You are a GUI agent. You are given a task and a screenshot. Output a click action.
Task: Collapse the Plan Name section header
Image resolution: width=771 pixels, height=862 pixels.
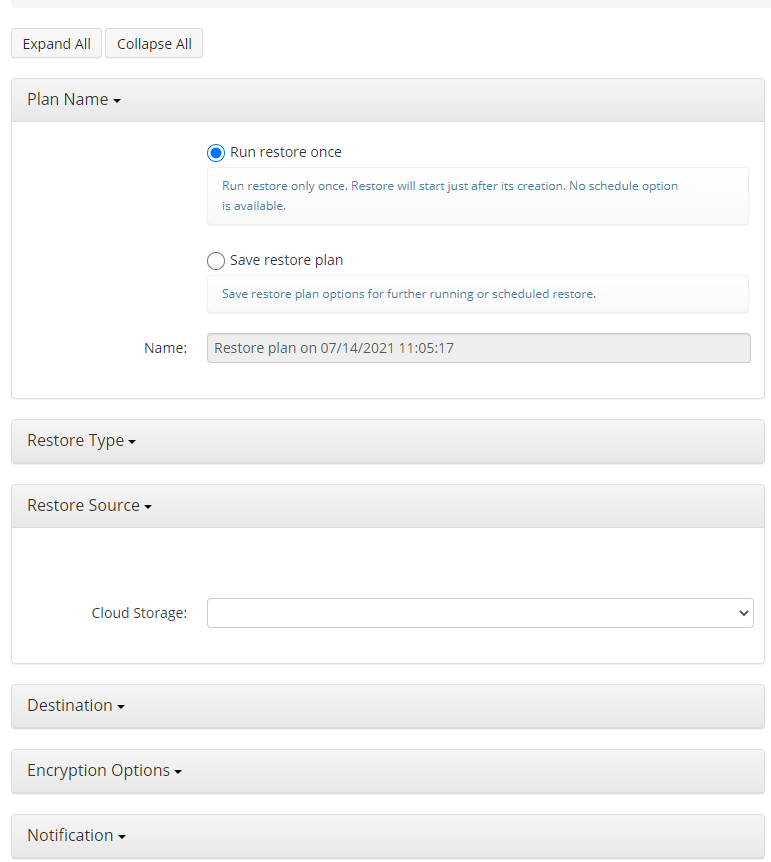point(388,100)
